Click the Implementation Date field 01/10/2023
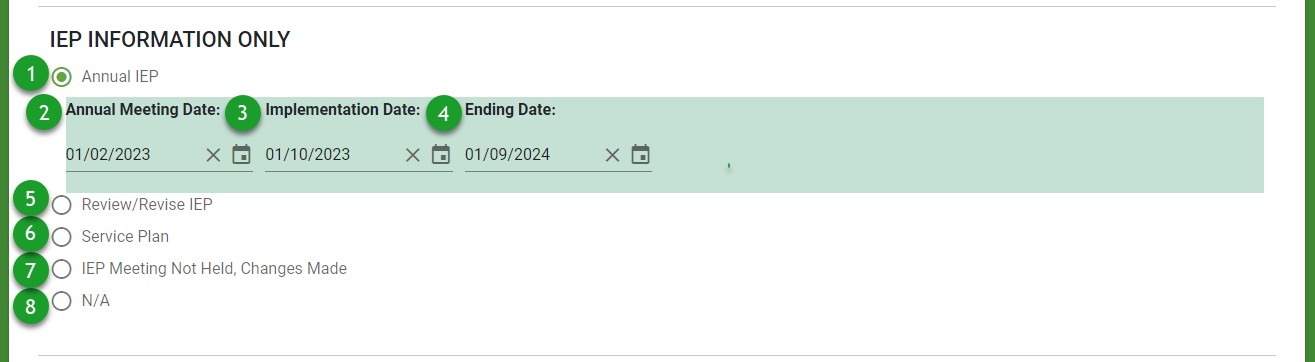1315x362 pixels. click(x=333, y=155)
